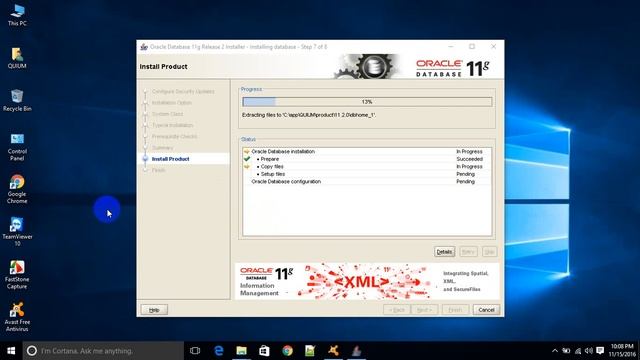The image size is (640, 360).
Task: Select Configure Security Updates step
Action: 183,91
